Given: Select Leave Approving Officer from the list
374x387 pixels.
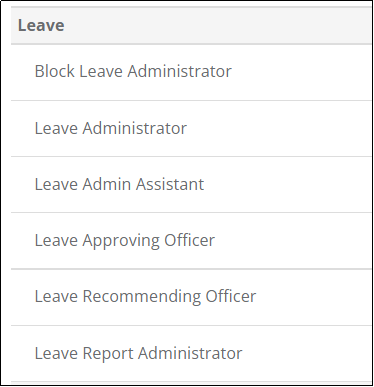Looking at the screenshot, I should [x=191, y=240].
